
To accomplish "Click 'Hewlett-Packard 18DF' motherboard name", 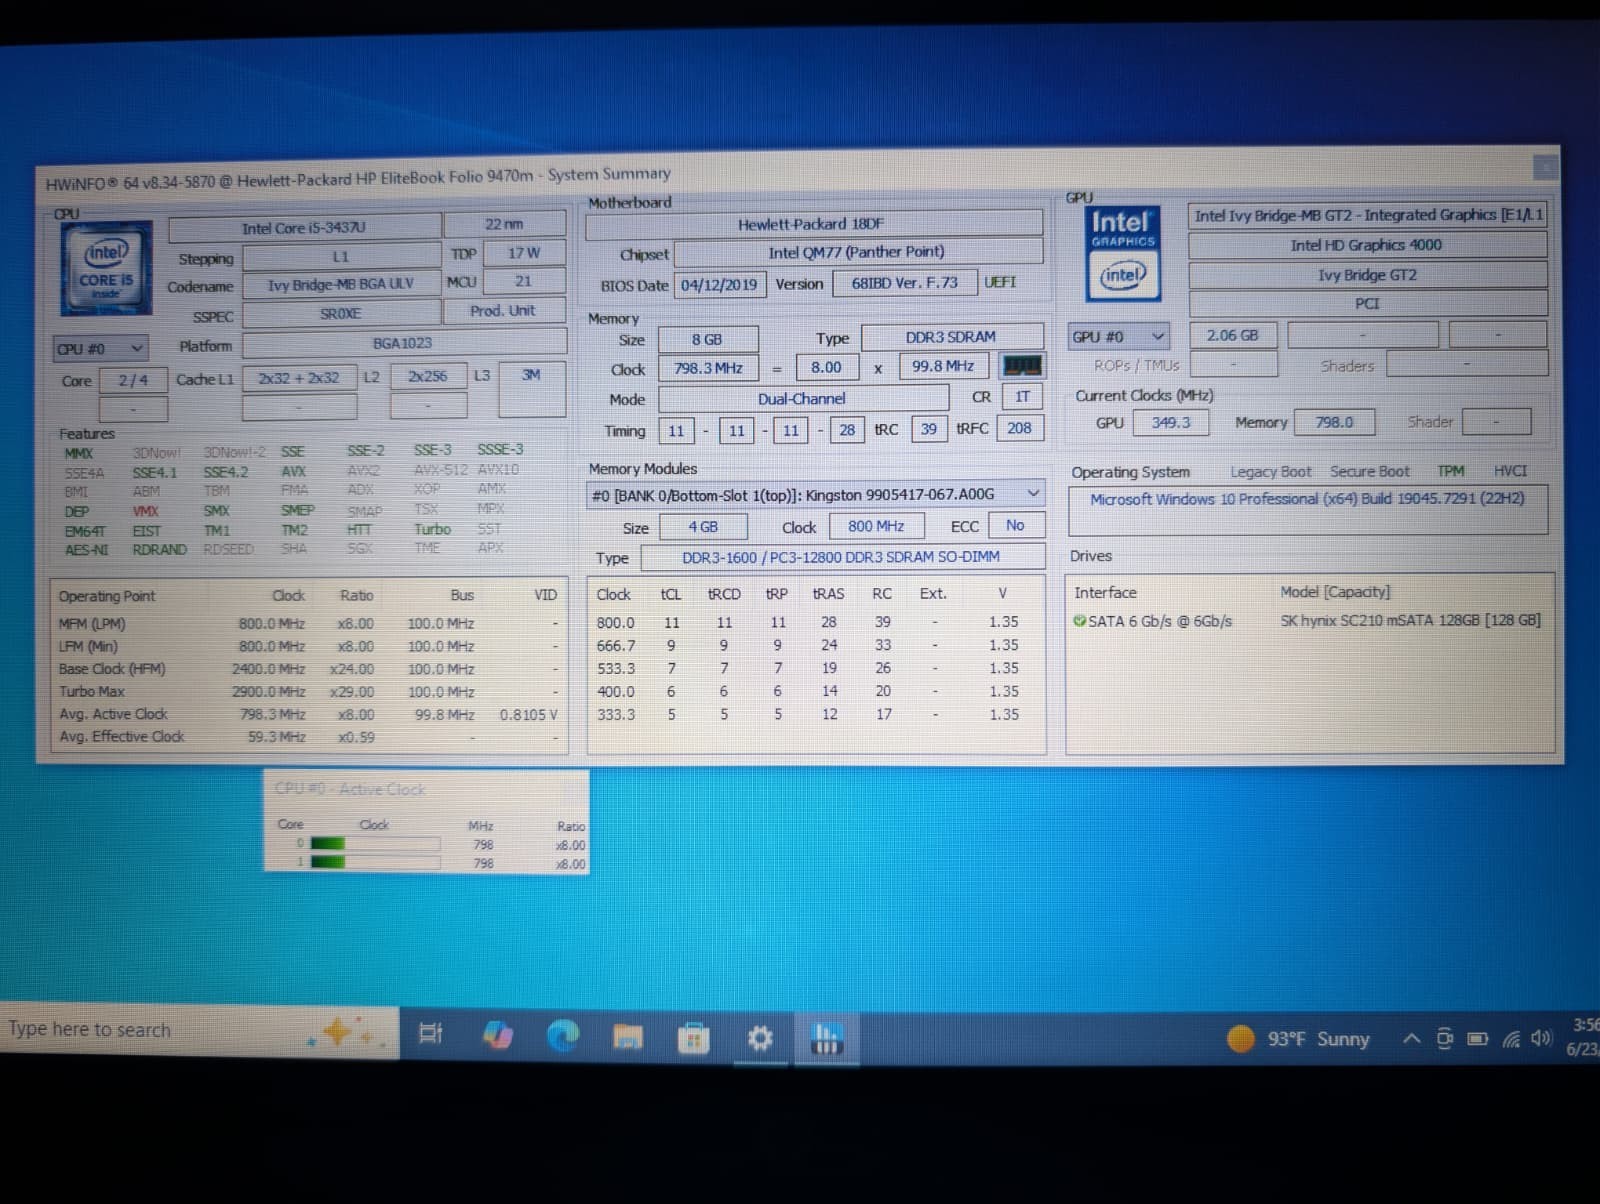I will click(812, 224).
